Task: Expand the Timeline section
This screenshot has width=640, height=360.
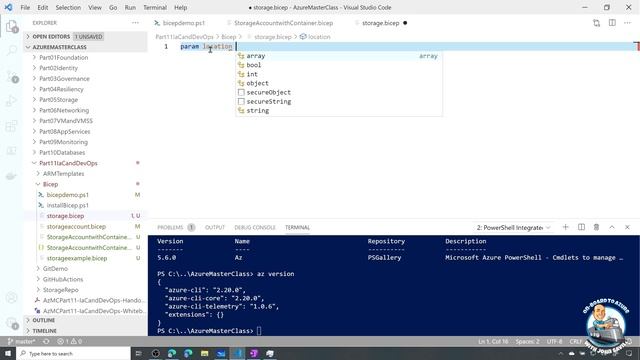Action: click(85, 331)
